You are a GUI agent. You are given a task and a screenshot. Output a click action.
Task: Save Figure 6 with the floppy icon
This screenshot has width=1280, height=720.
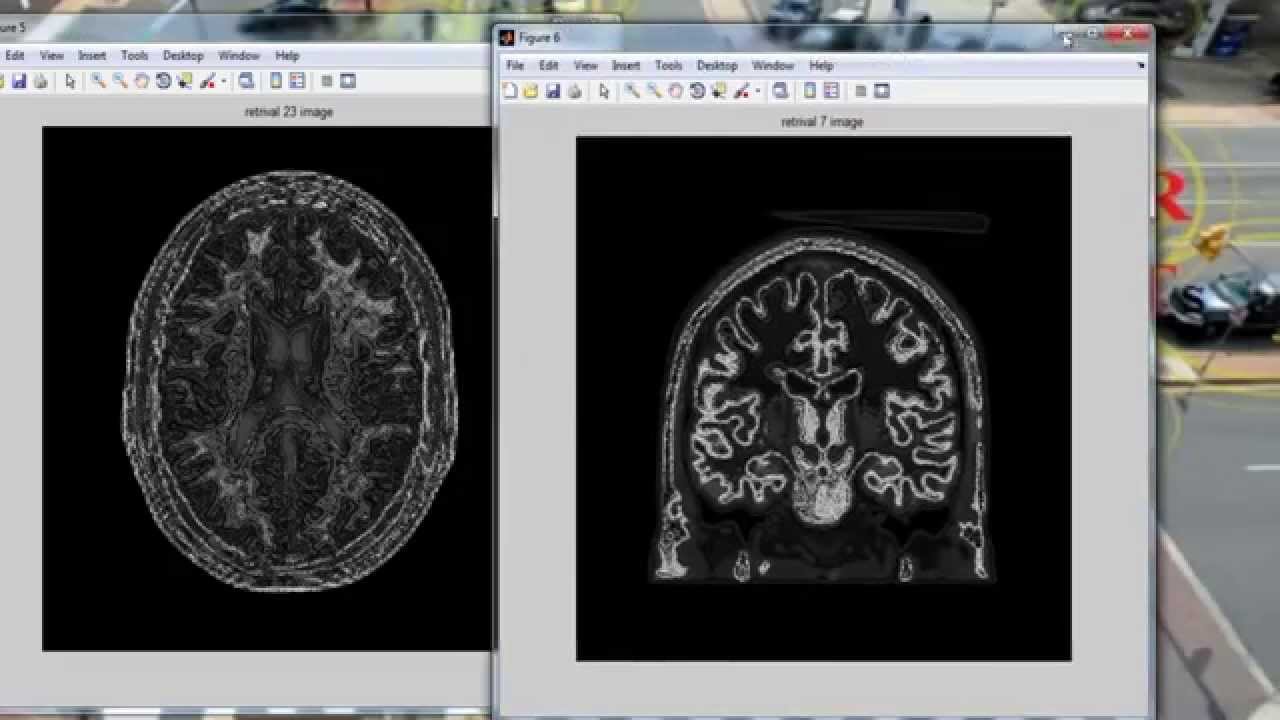(553, 91)
